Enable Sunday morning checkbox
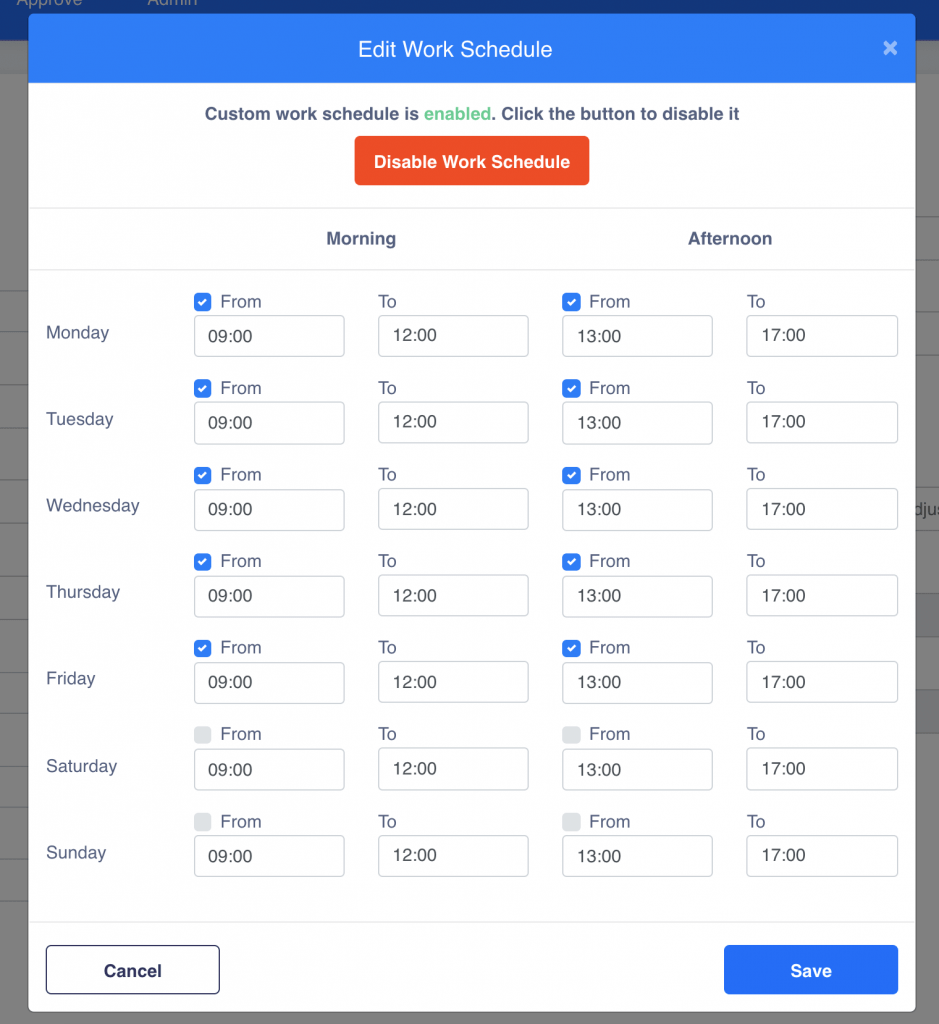Screen dimensions: 939x1024 click(x=203, y=822)
